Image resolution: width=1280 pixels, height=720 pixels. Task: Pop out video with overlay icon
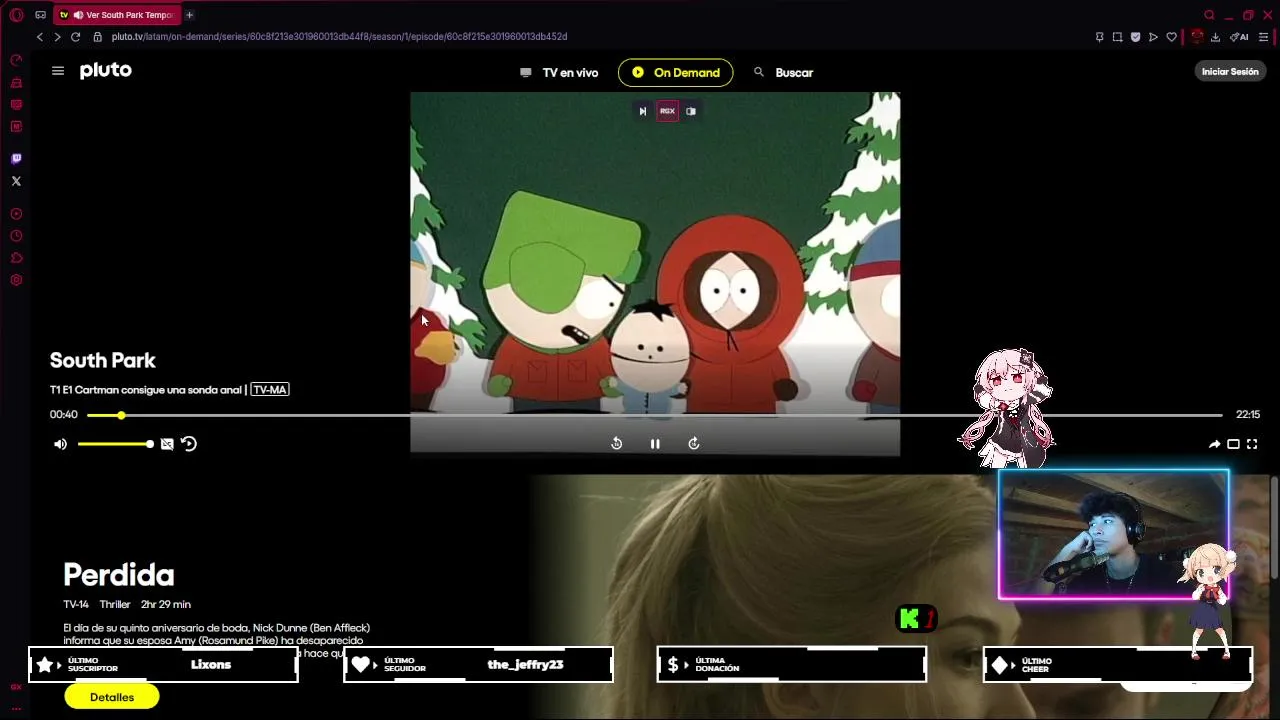[691, 111]
